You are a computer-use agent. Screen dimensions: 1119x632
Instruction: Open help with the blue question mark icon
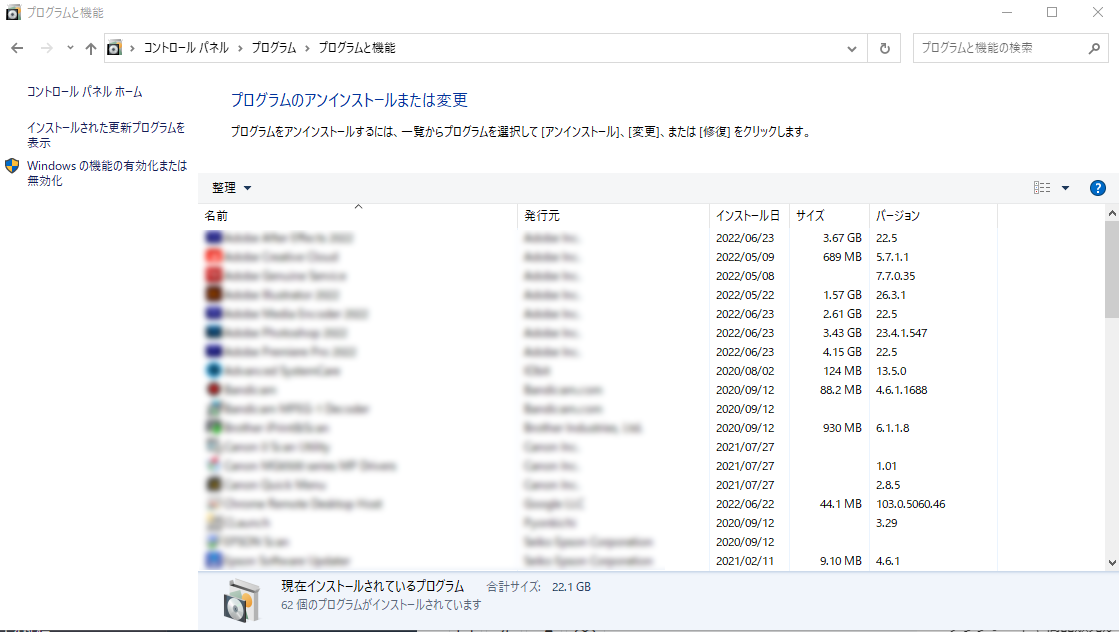1098,188
